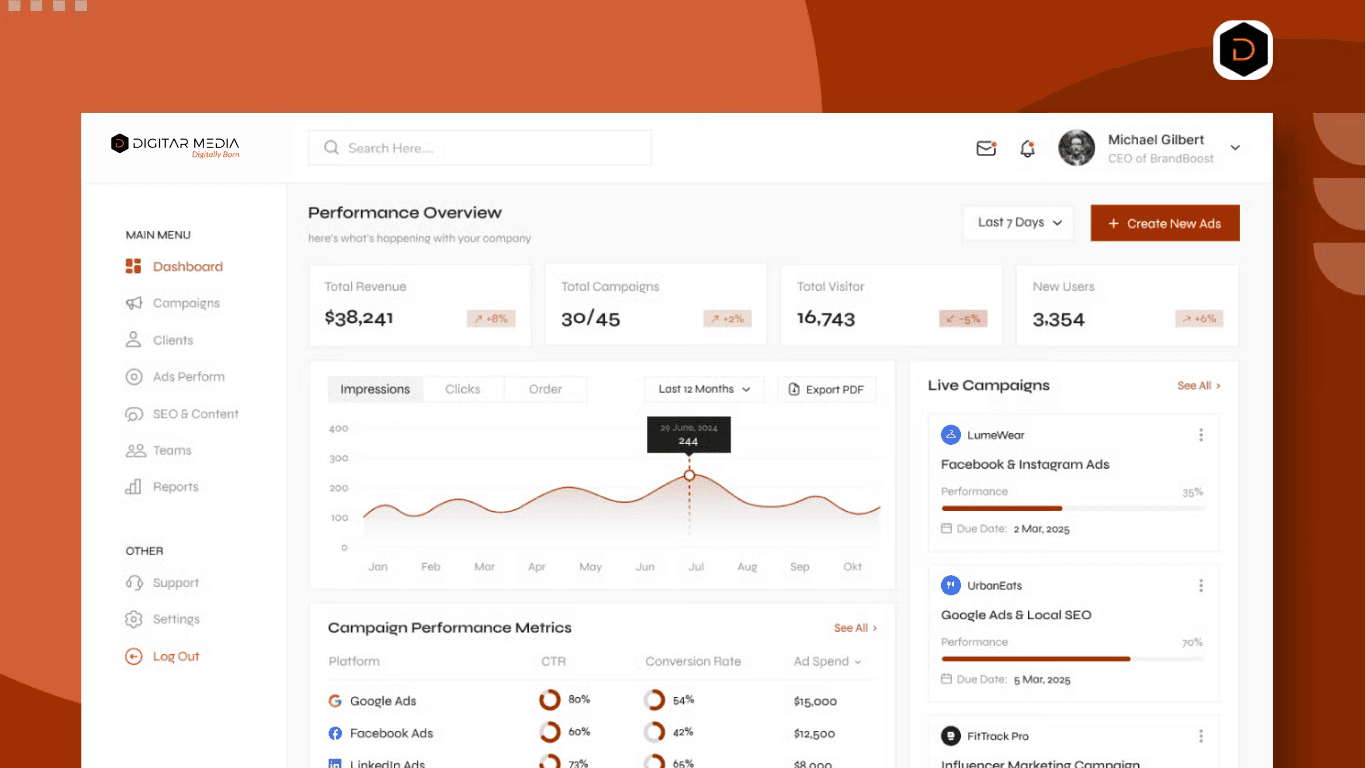The image size is (1366, 768).
Task: Open the Settings gear icon
Action: click(133, 619)
